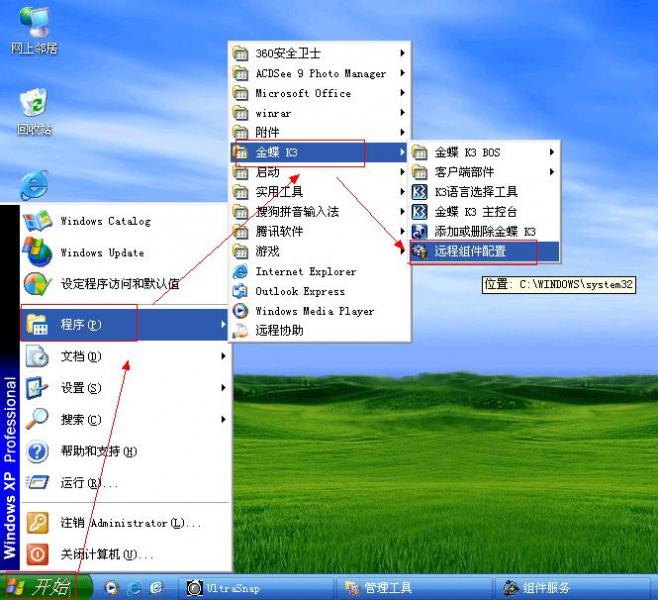Click the rightmost quick launch icon

[x=157, y=588]
